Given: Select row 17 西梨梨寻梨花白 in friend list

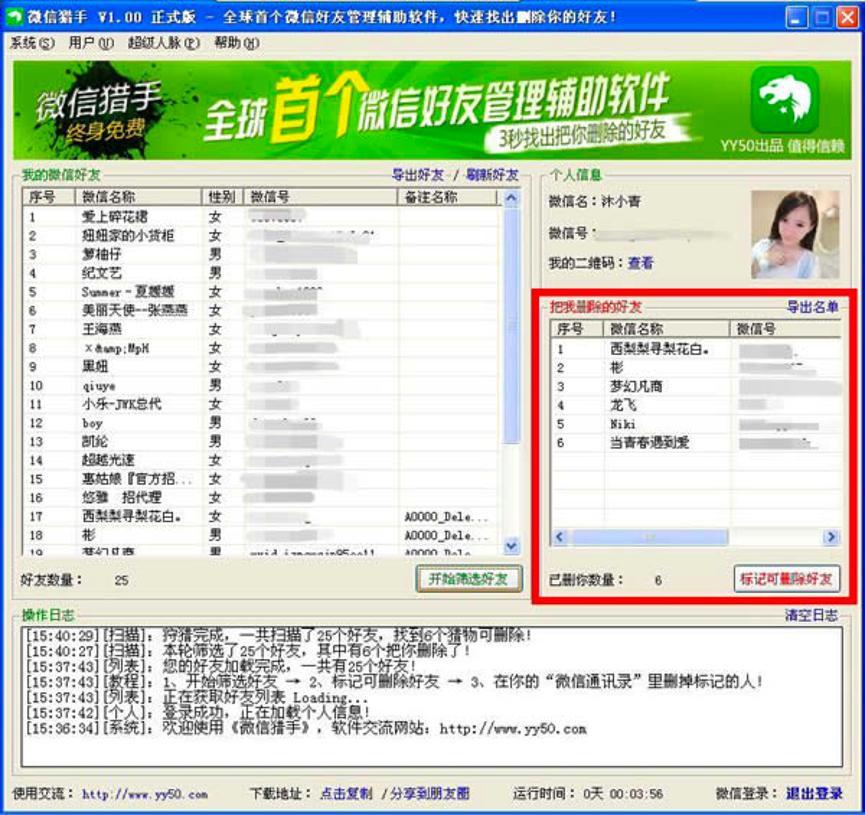Looking at the screenshot, I should (261, 516).
